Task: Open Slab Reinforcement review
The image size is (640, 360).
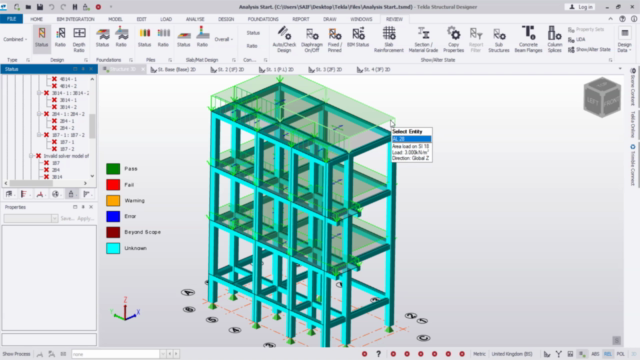Action: pos(389,40)
